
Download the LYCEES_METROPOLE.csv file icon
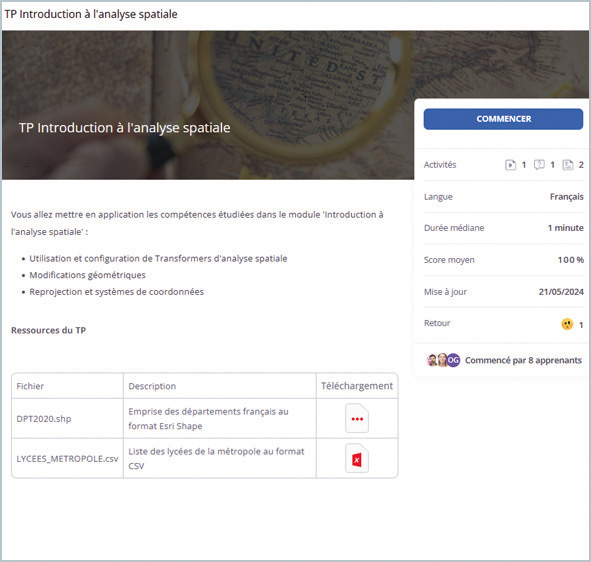click(357, 459)
